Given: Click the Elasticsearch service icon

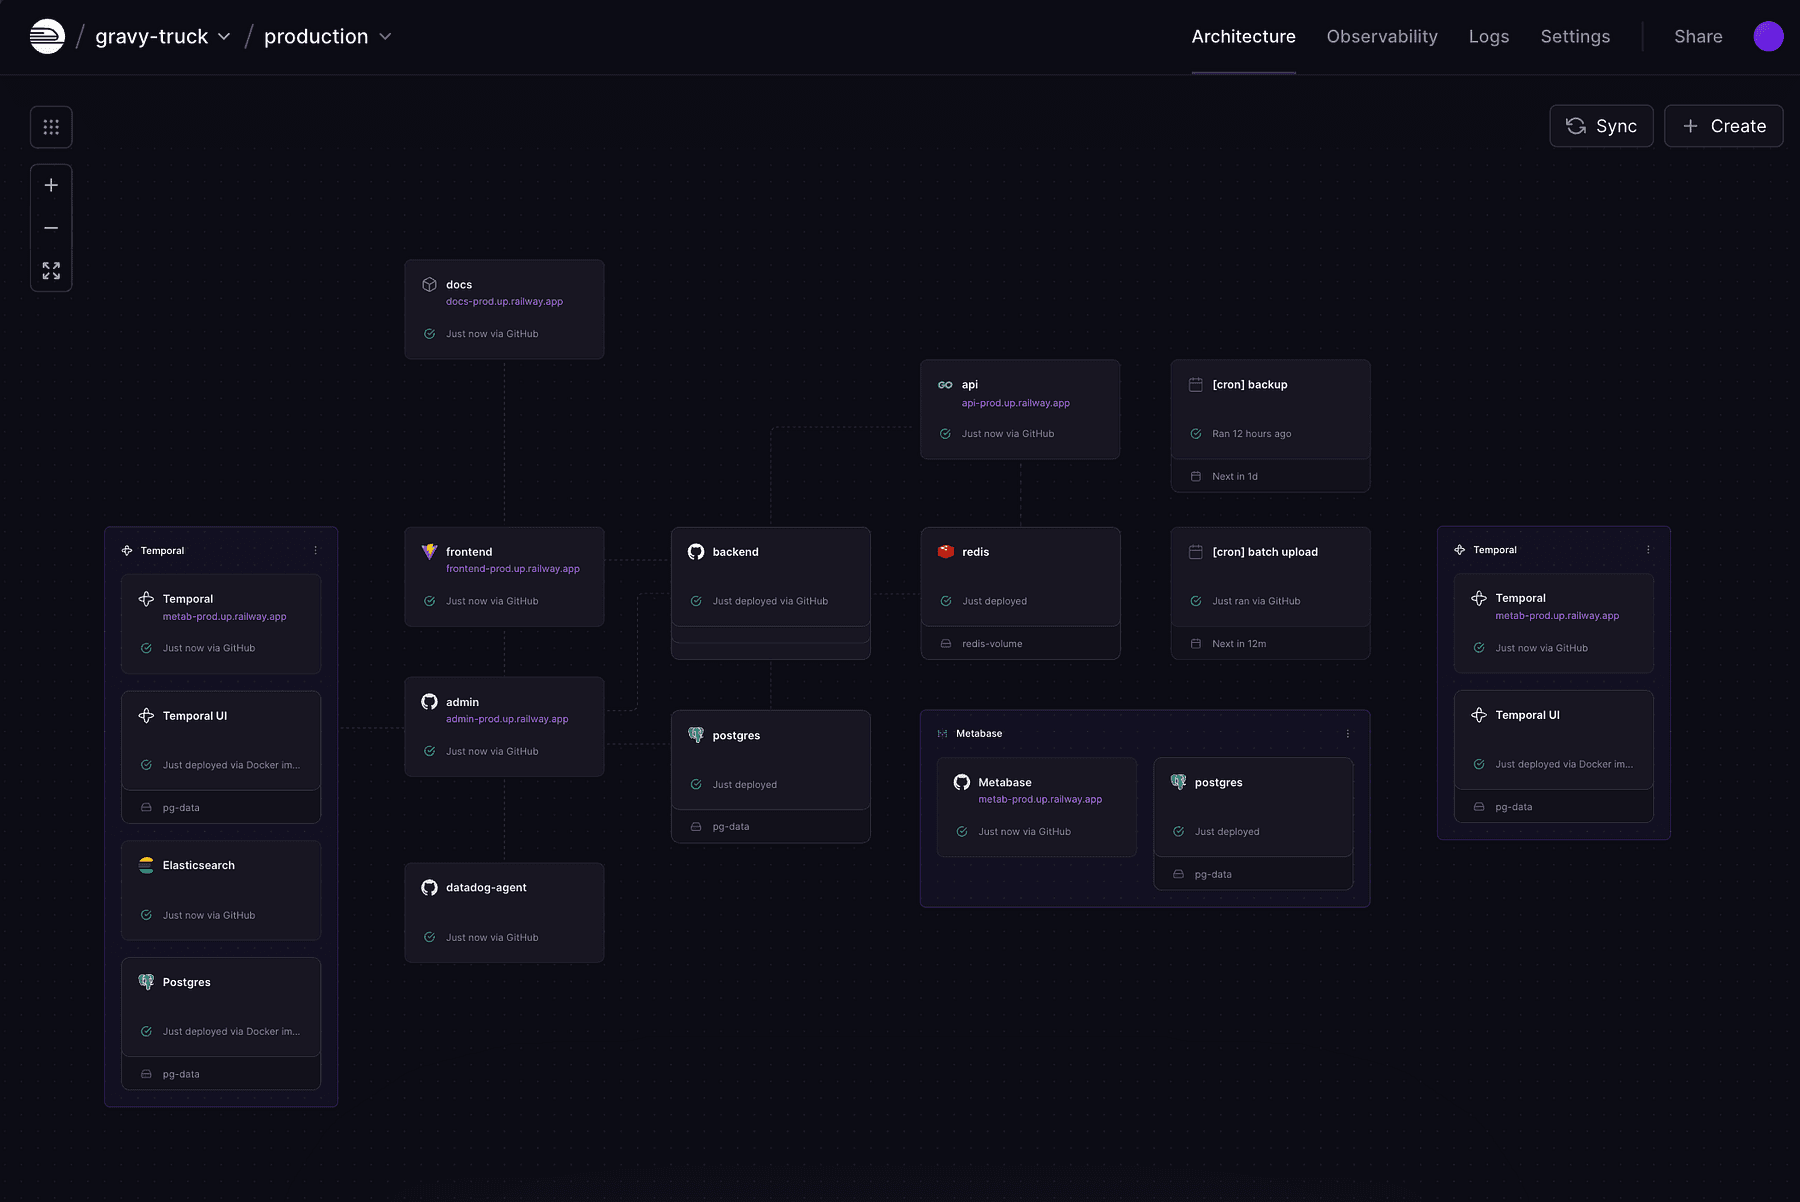Looking at the screenshot, I should [x=146, y=865].
